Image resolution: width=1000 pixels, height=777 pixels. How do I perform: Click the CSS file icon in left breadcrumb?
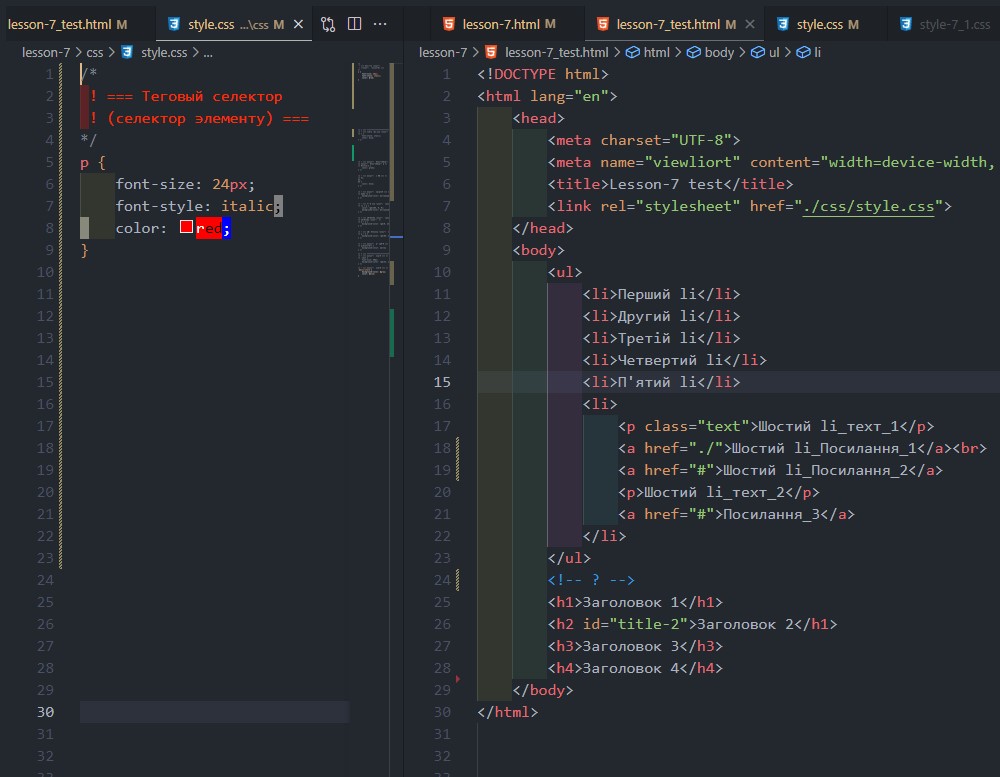(127, 52)
